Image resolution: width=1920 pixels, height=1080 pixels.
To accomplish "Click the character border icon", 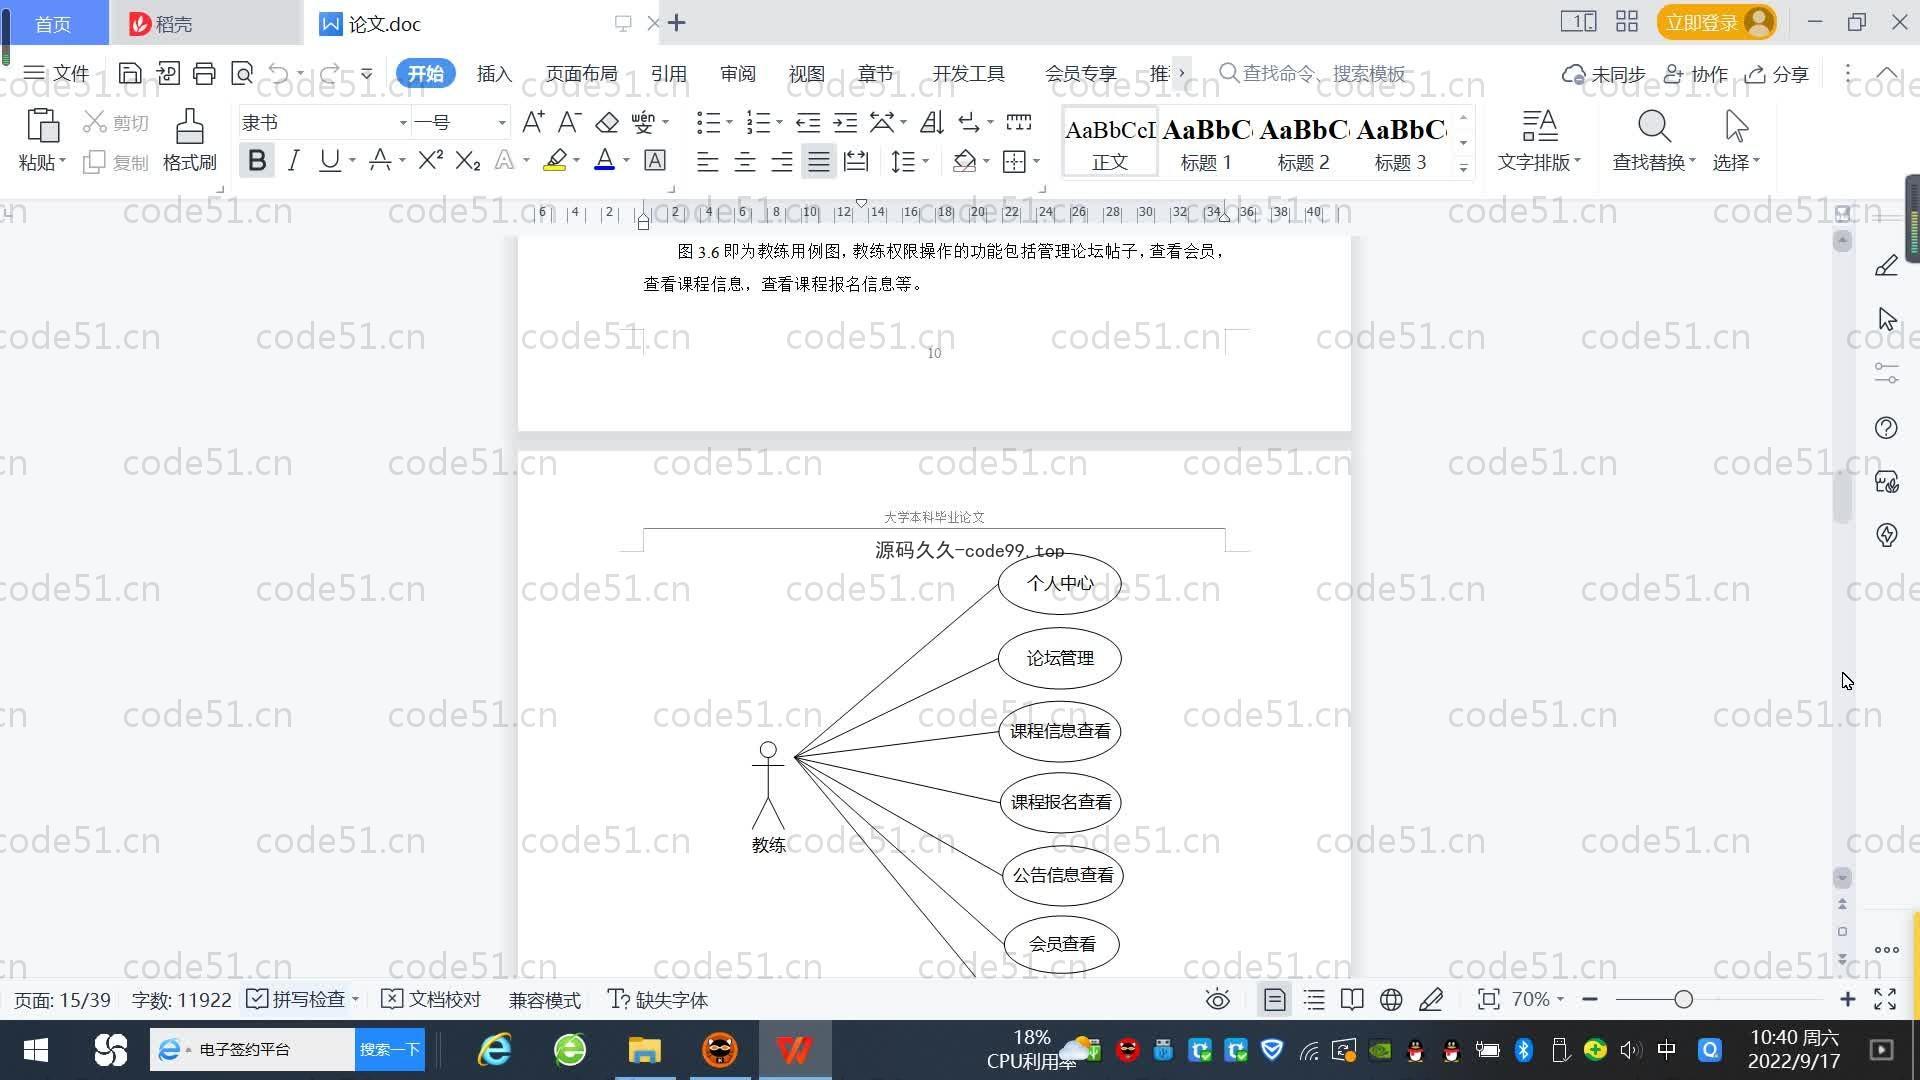I will click(x=655, y=160).
